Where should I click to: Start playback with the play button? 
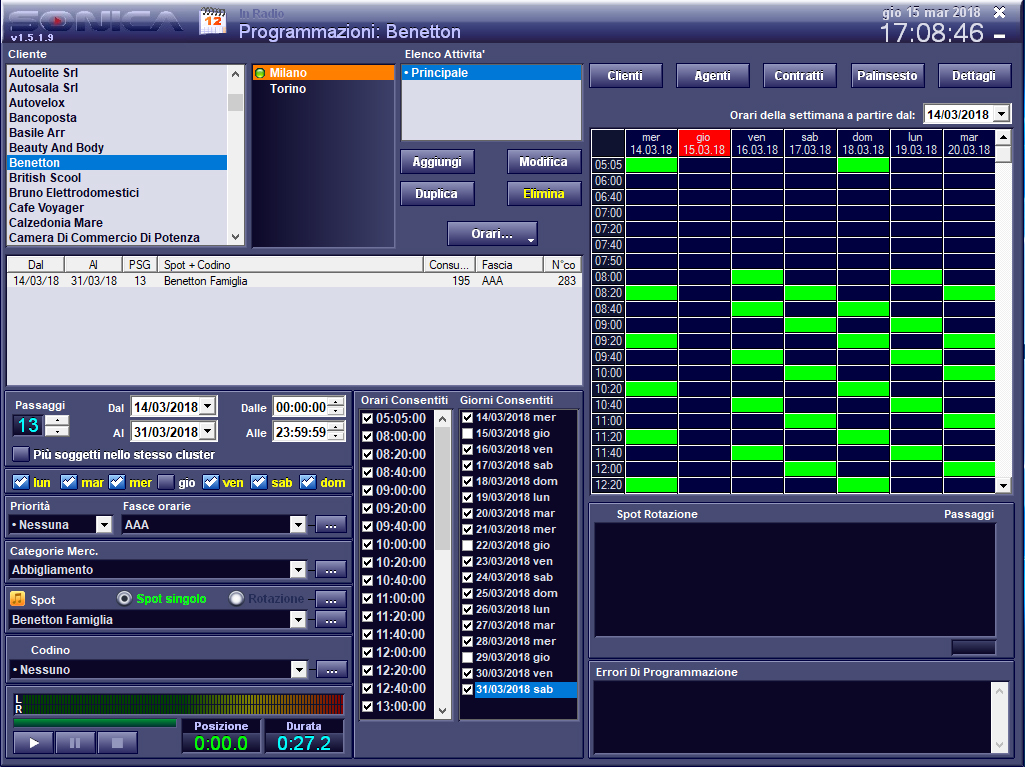[x=34, y=742]
